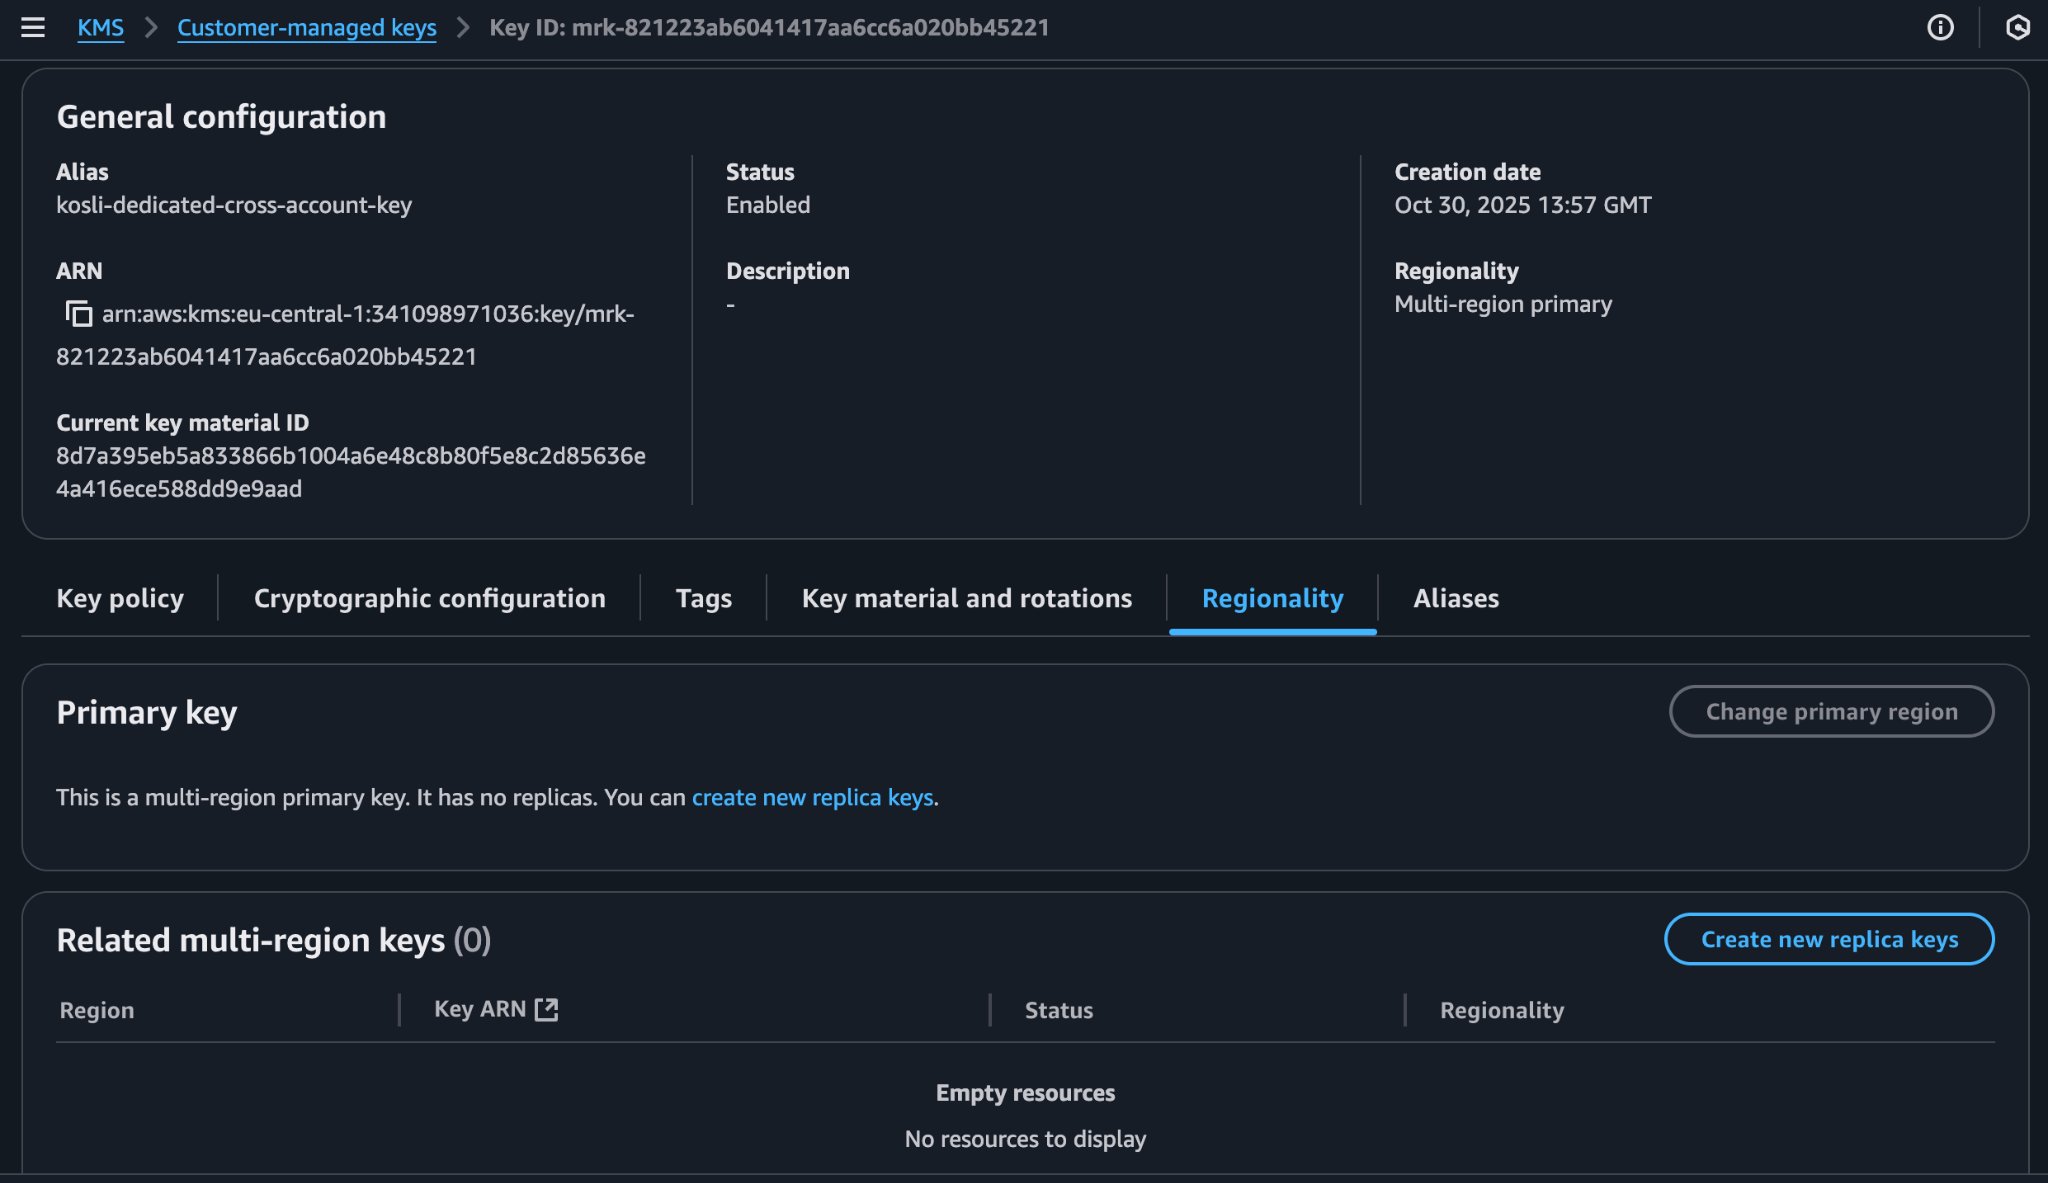
Task: Click the key material ID starting '8d7a395eb5a'
Action: pos(351,472)
